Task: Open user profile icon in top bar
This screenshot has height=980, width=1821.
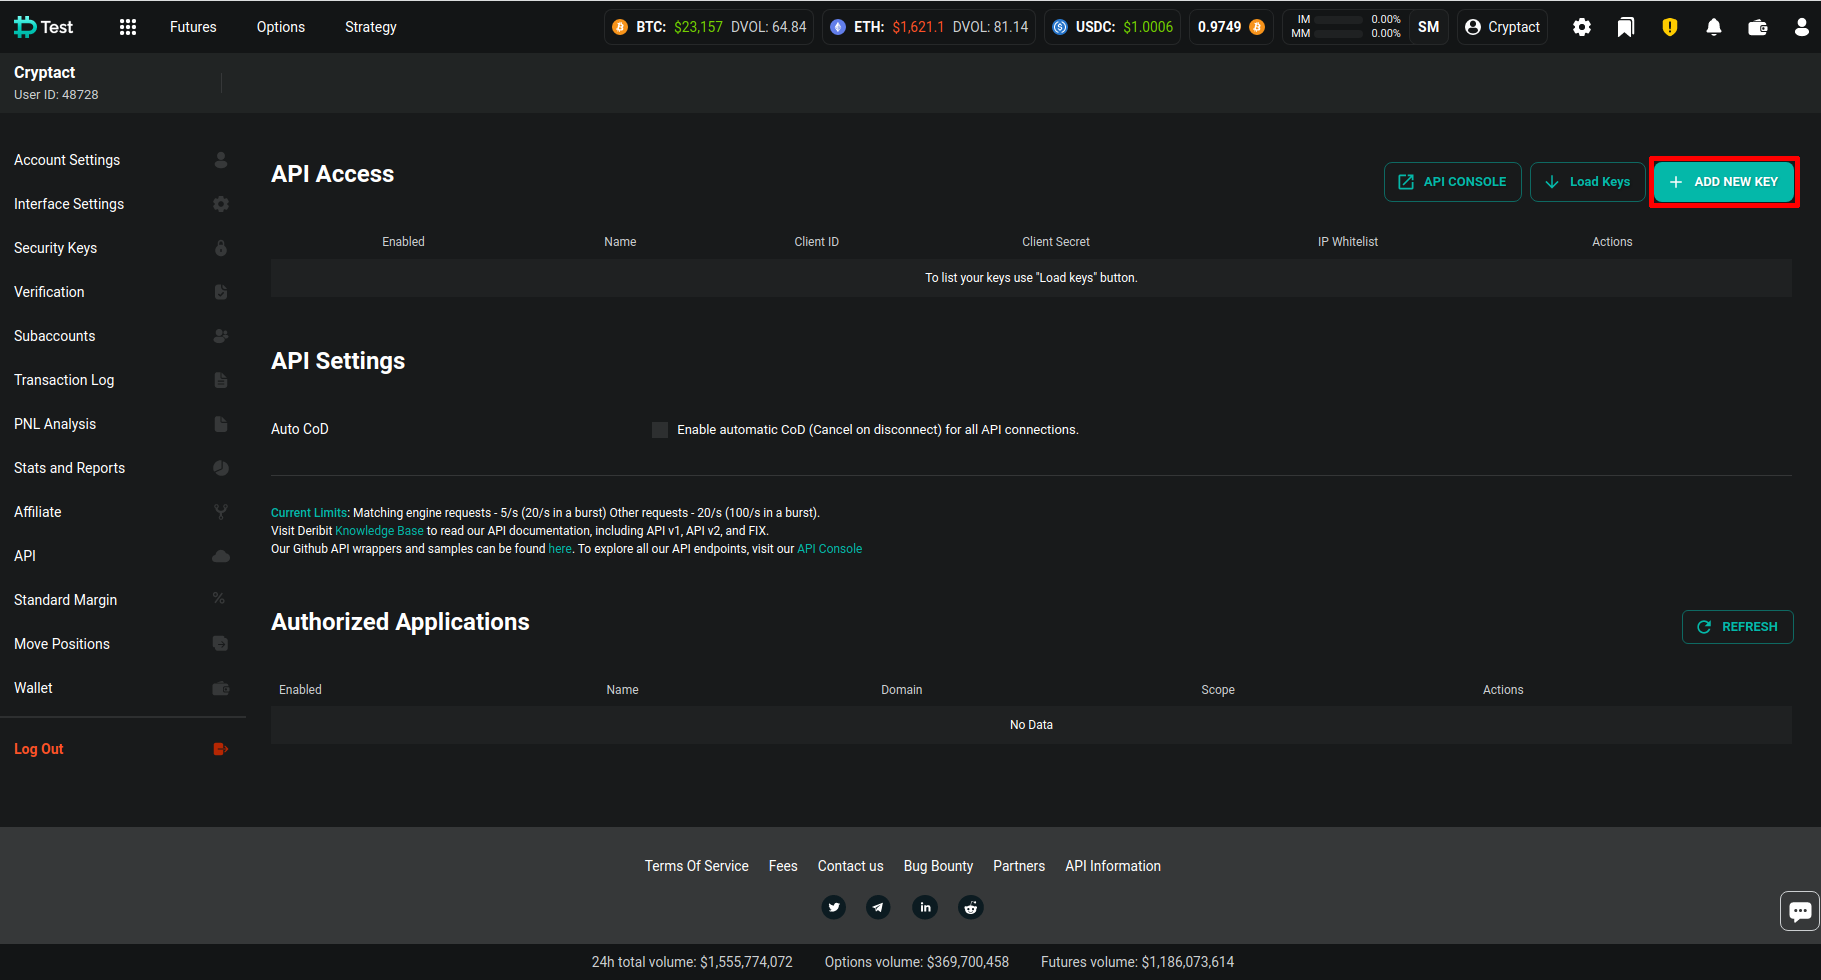Action: 1802,27
